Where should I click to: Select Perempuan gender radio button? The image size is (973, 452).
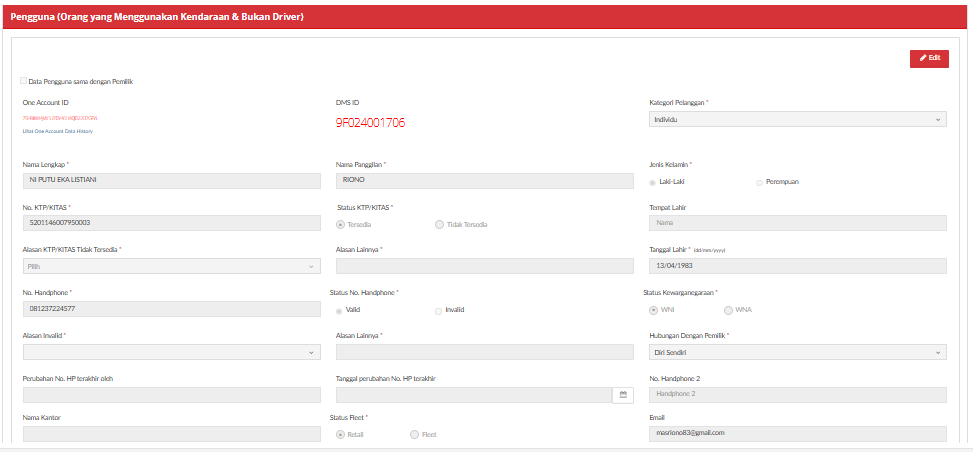(760, 182)
